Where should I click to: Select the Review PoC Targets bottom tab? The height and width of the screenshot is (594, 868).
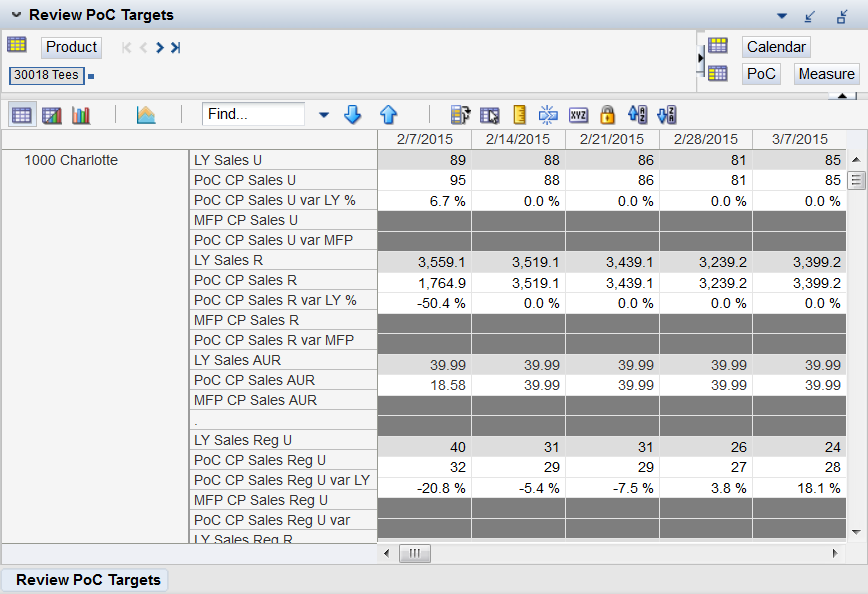[x=88, y=580]
